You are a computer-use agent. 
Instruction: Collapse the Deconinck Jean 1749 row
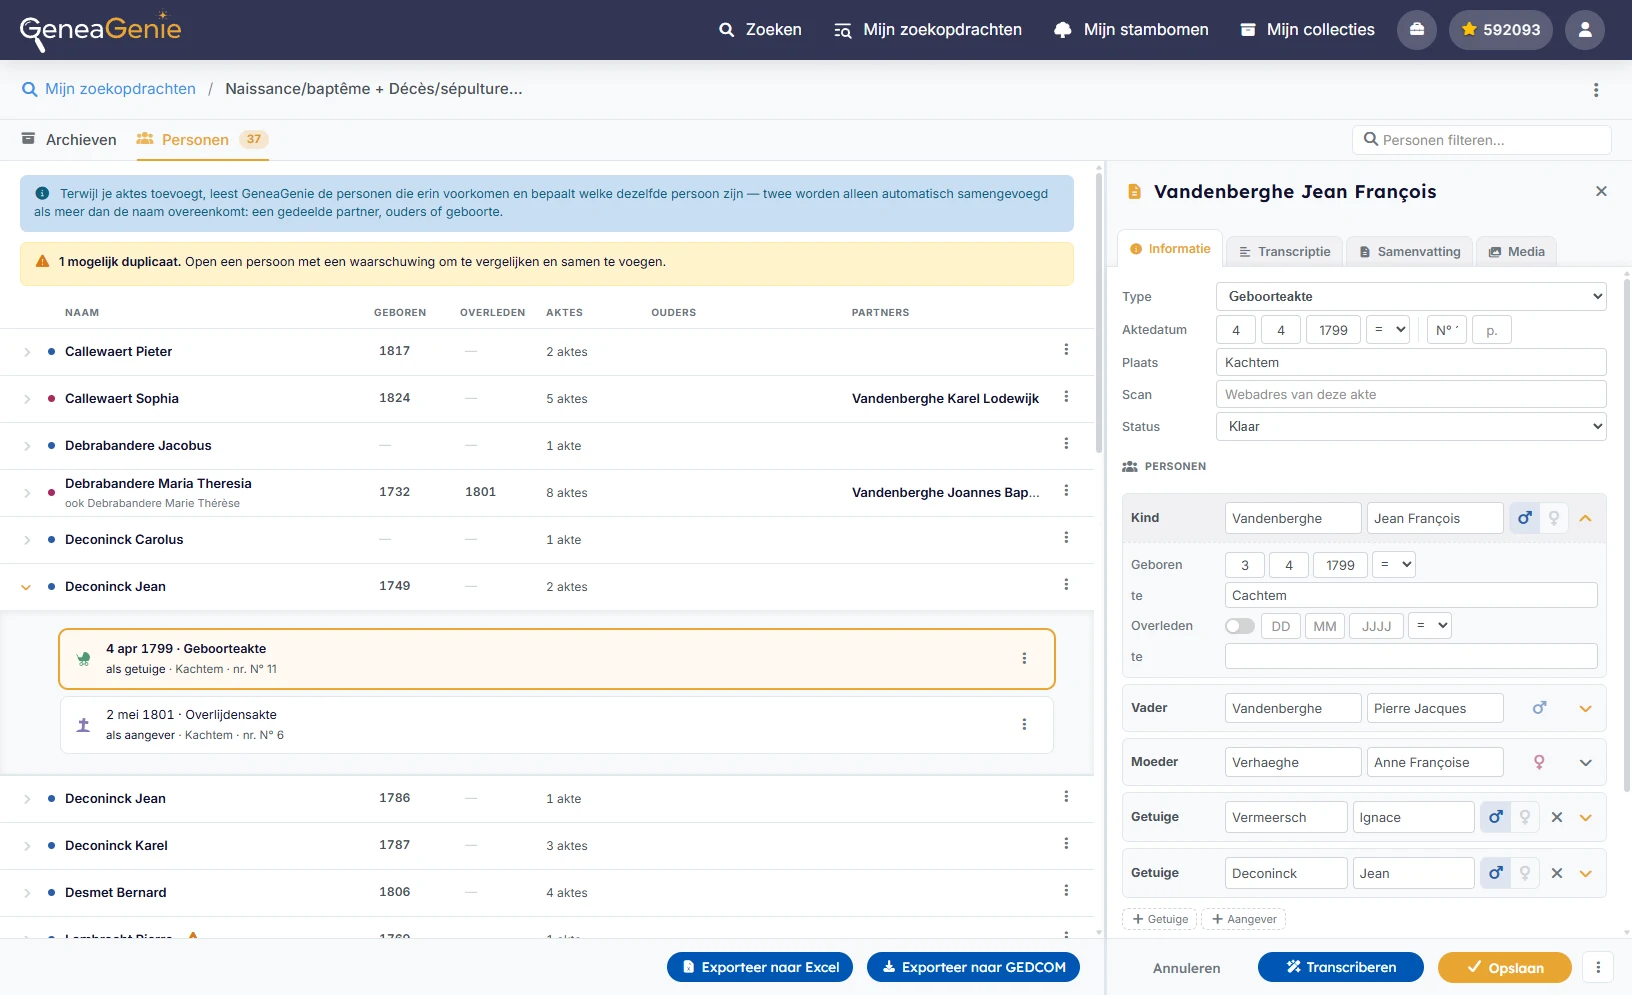(x=26, y=587)
